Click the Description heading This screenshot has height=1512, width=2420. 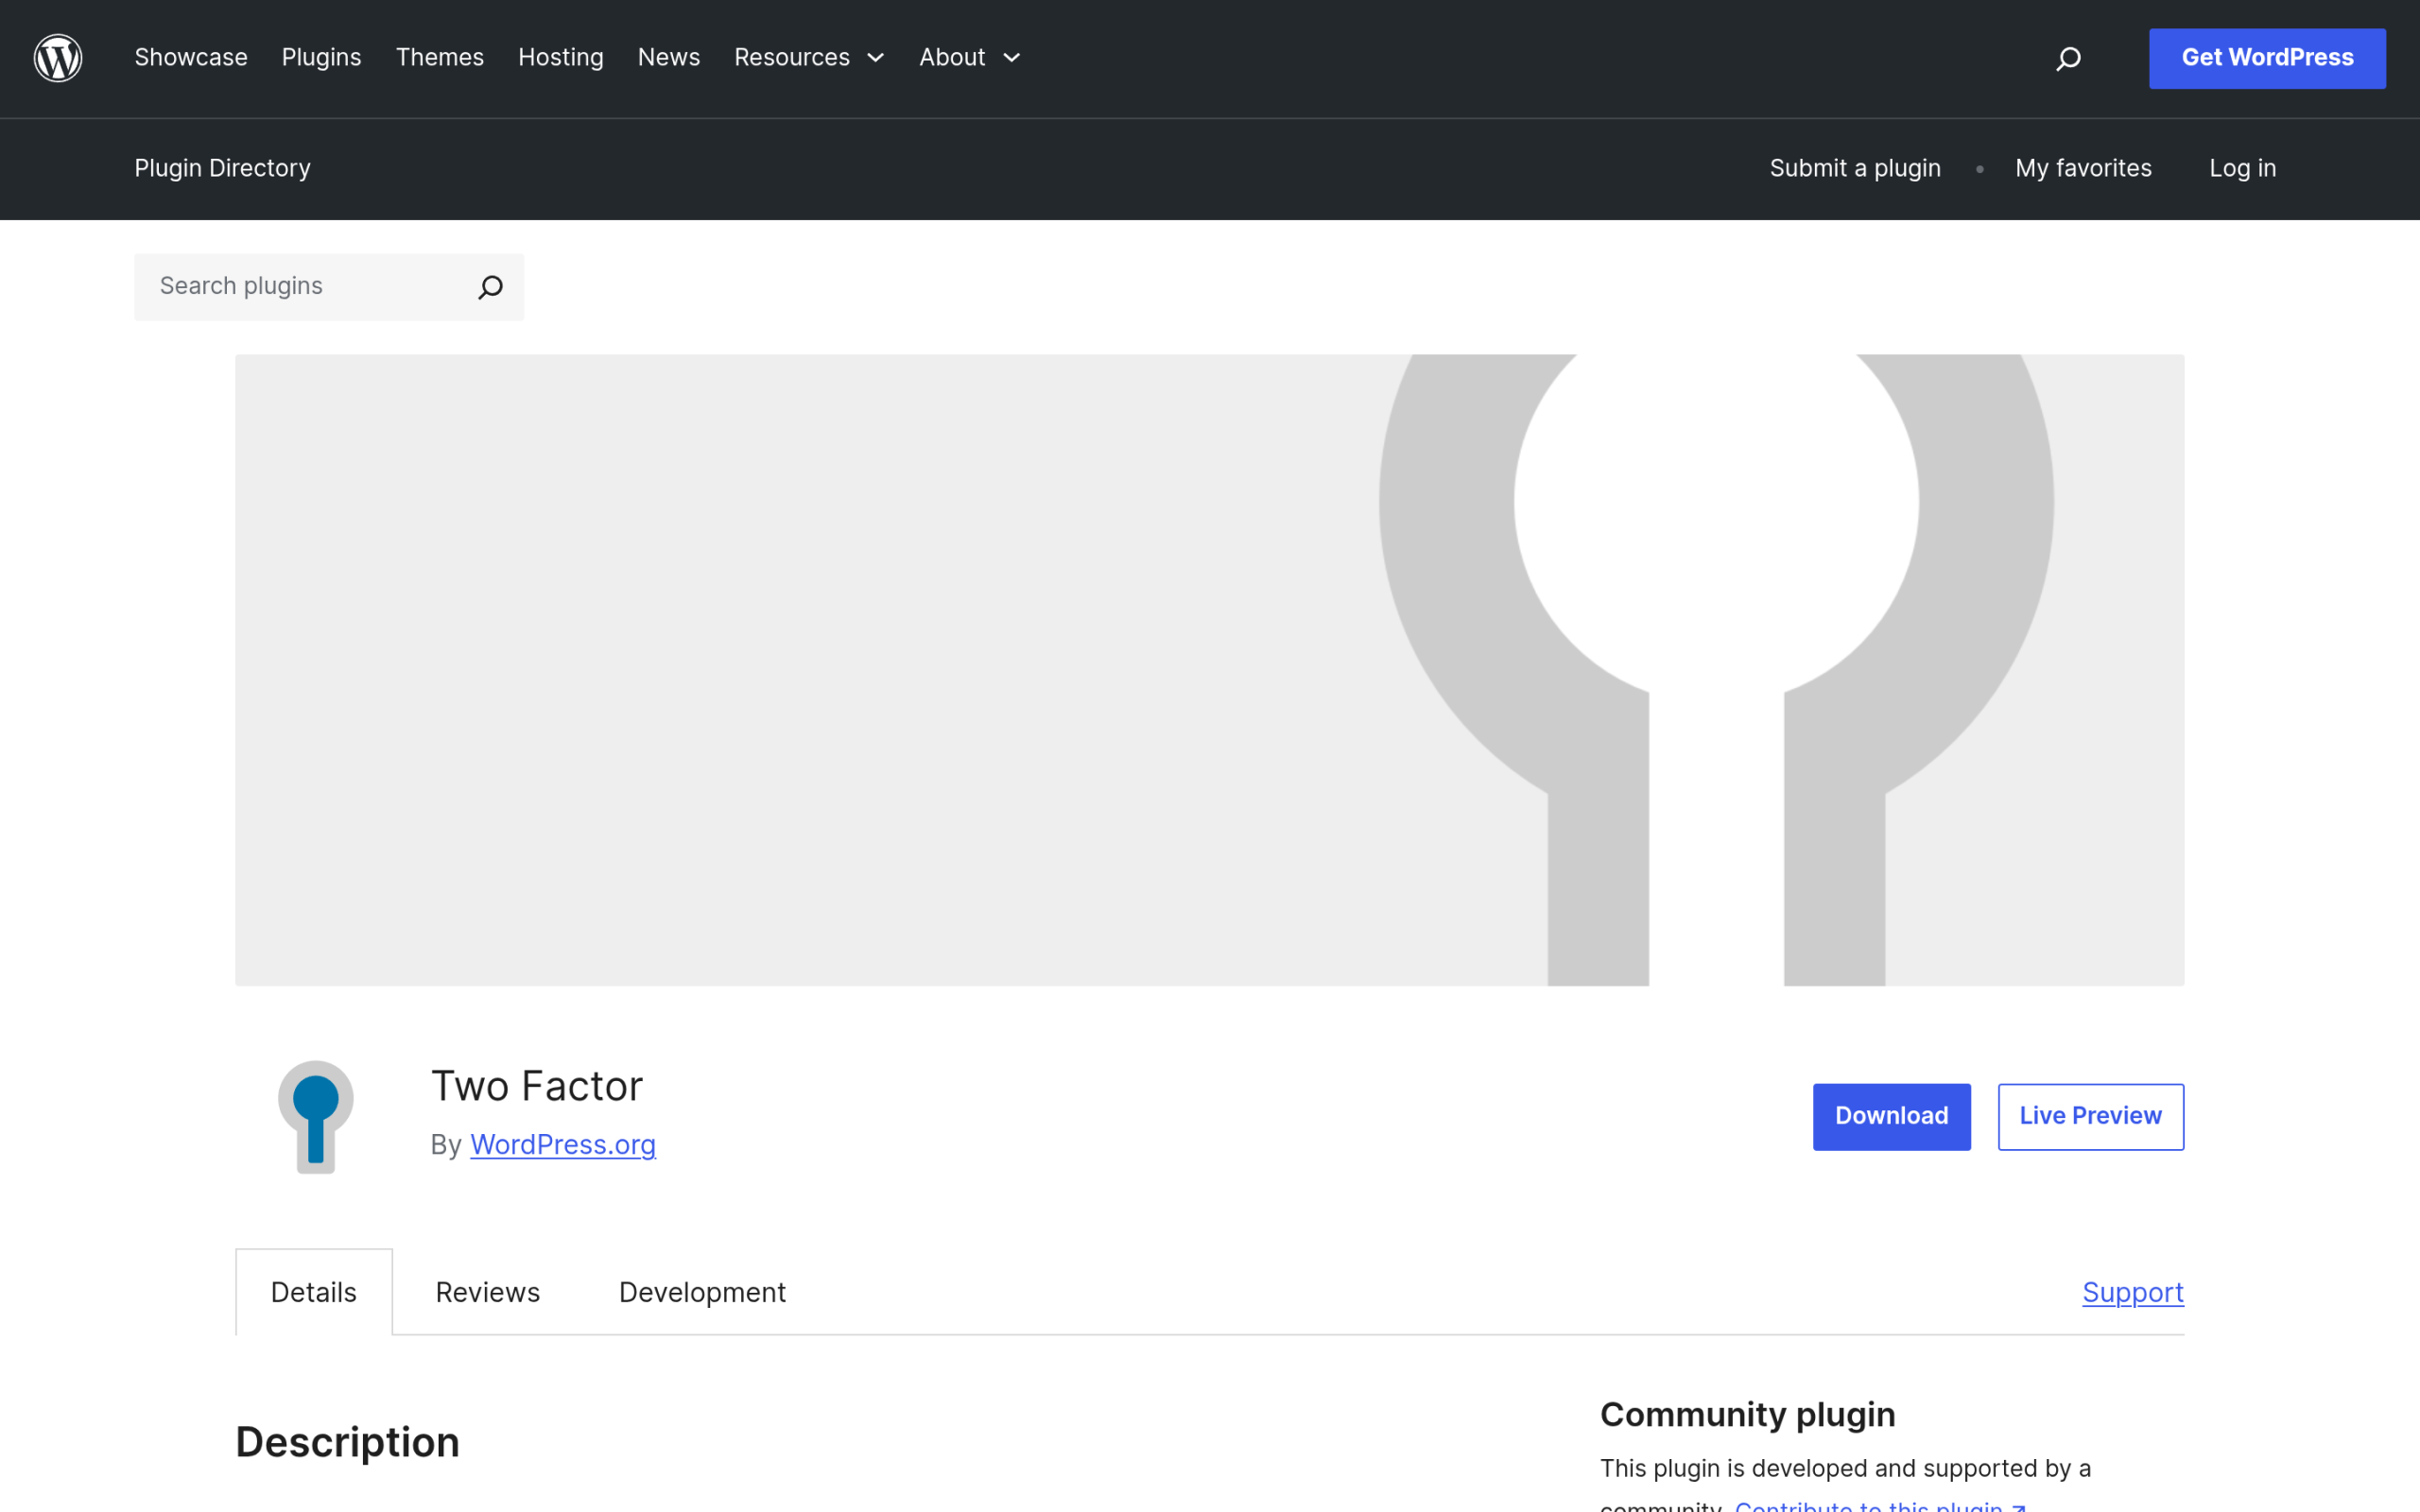tap(348, 1442)
